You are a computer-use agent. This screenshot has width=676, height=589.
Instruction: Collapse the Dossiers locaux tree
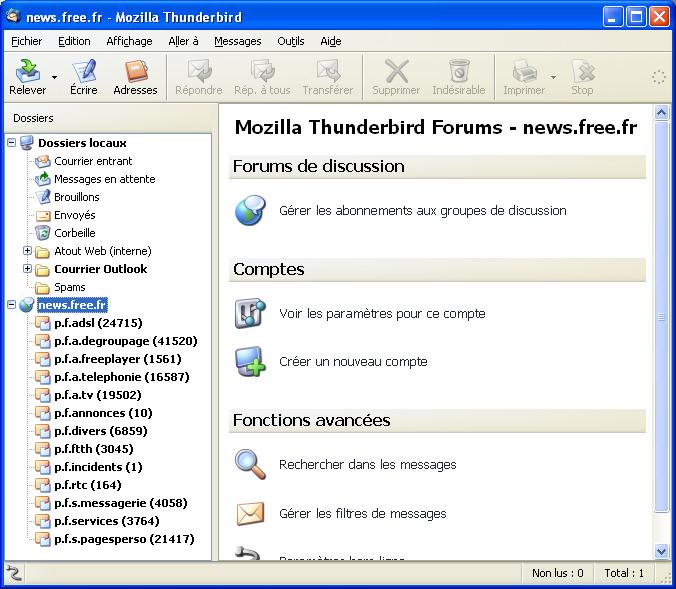pos(12,143)
